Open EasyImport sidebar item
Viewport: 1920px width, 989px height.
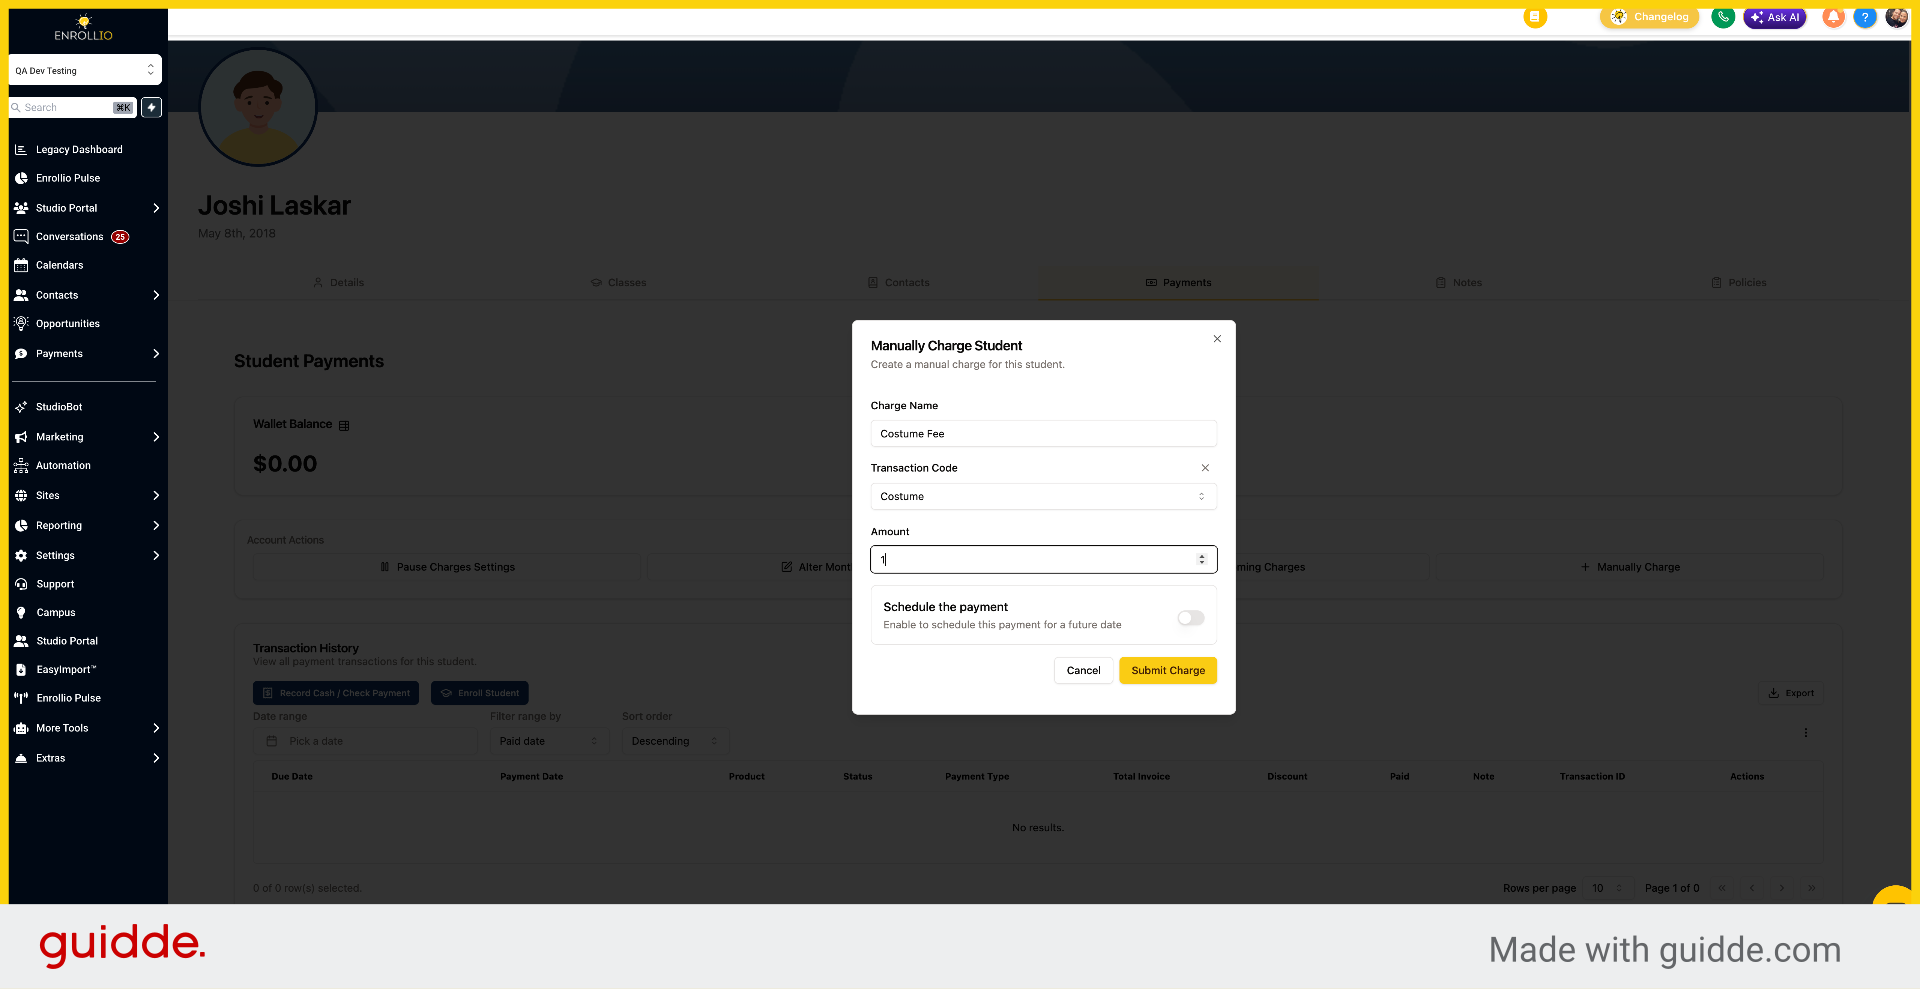(66, 670)
